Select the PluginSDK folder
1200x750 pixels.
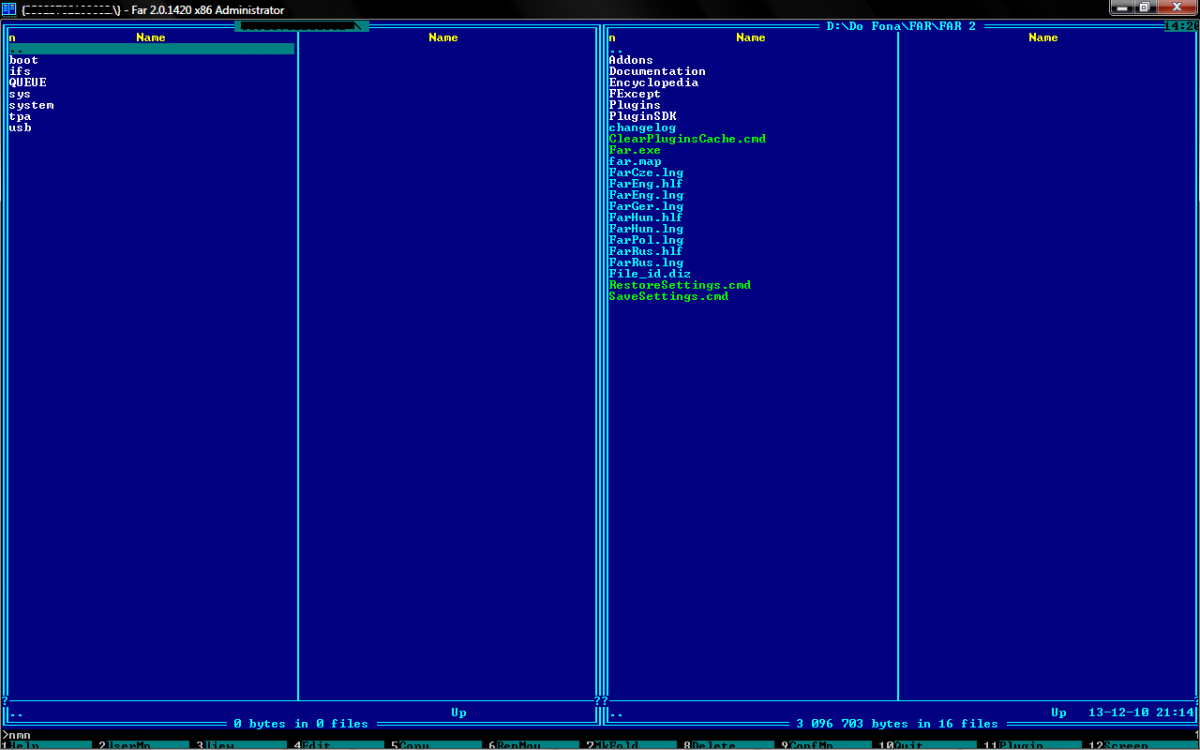[x=643, y=116]
